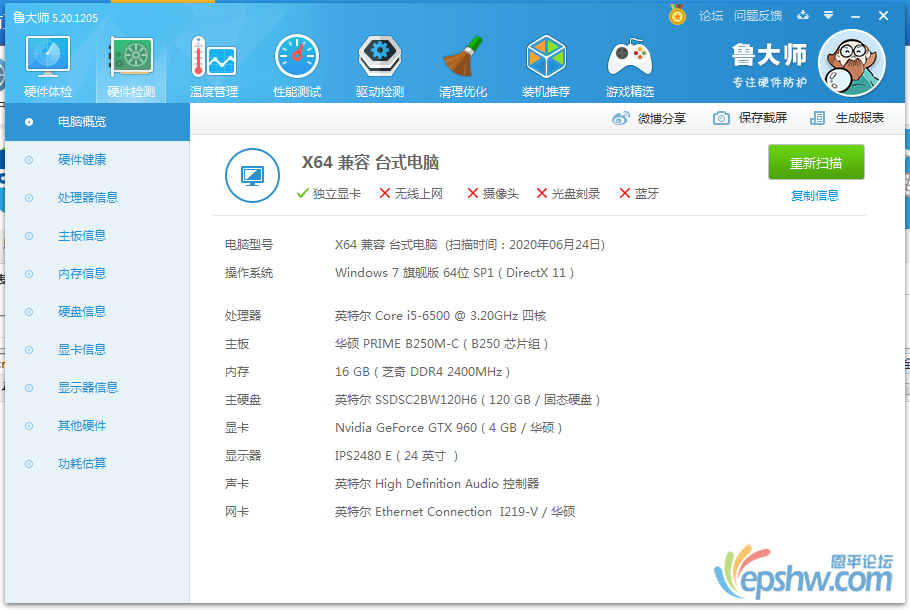Screen dimensions: 910x610
Task: Click the 蓝牙 status item
Action: click(639, 194)
